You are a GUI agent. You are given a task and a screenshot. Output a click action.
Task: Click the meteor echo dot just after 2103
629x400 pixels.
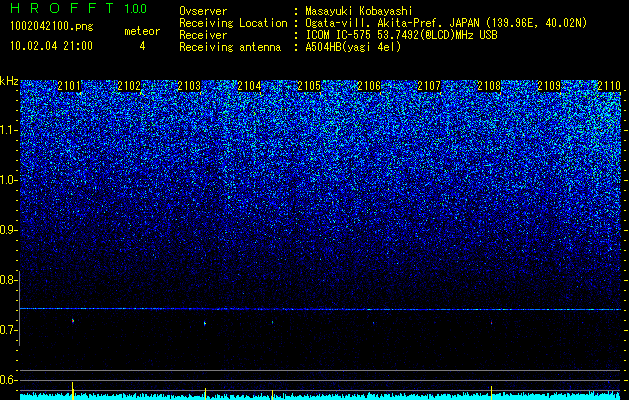(205, 323)
